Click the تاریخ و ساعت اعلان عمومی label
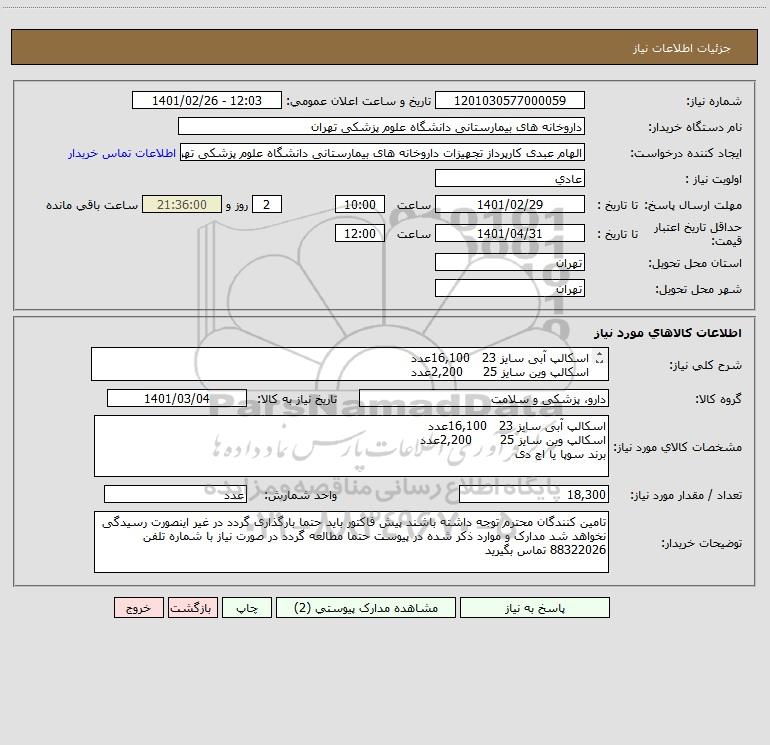770x745 pixels. pos(358,101)
